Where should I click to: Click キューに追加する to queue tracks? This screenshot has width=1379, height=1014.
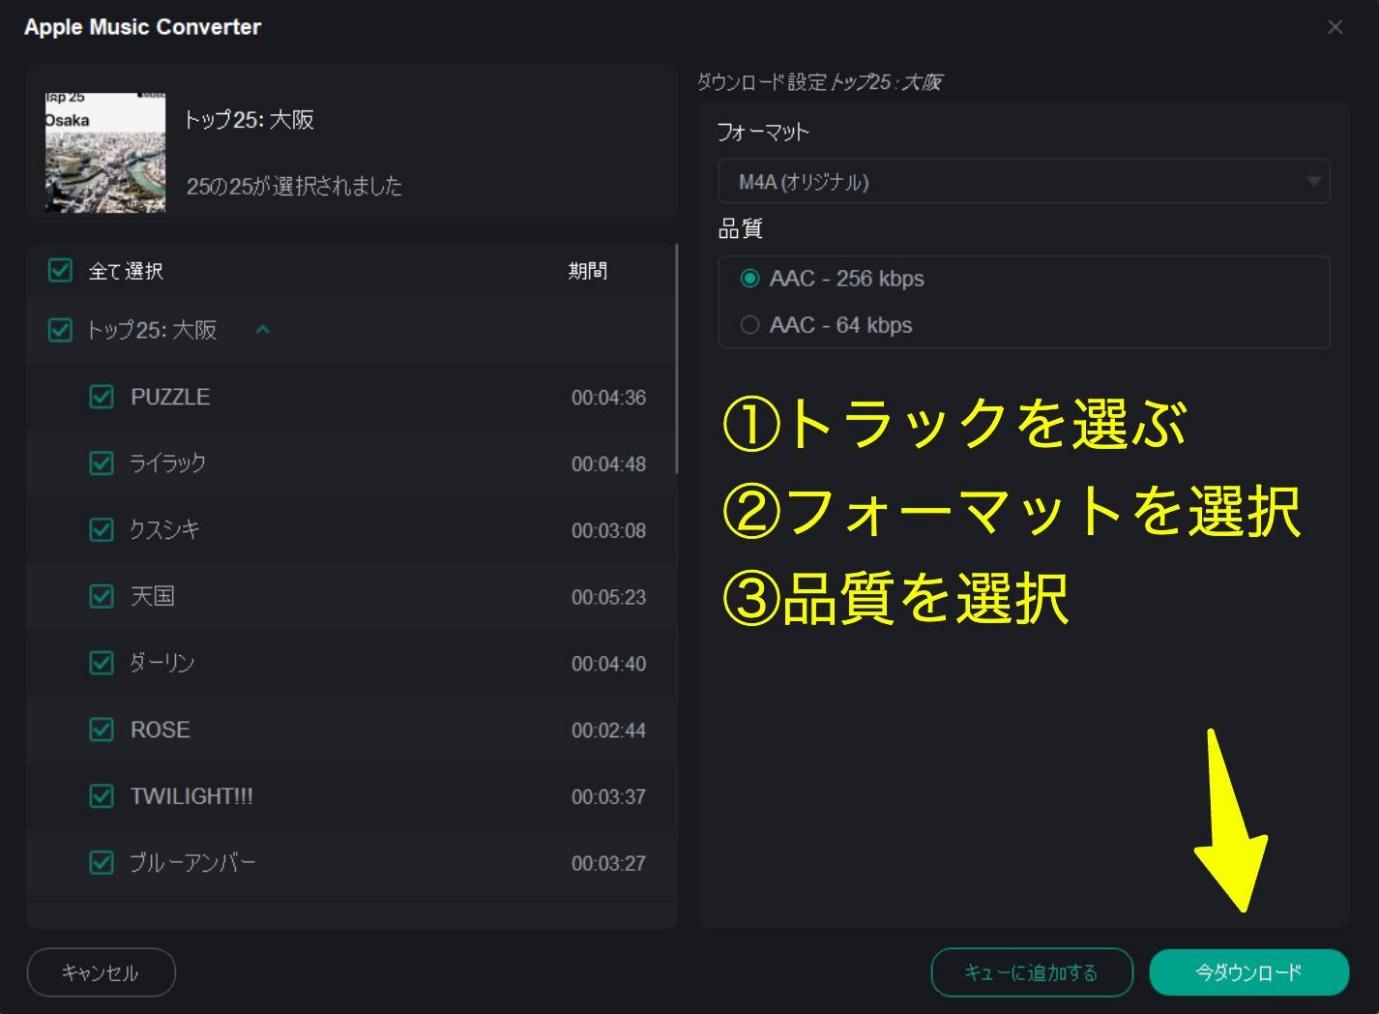coord(1031,972)
